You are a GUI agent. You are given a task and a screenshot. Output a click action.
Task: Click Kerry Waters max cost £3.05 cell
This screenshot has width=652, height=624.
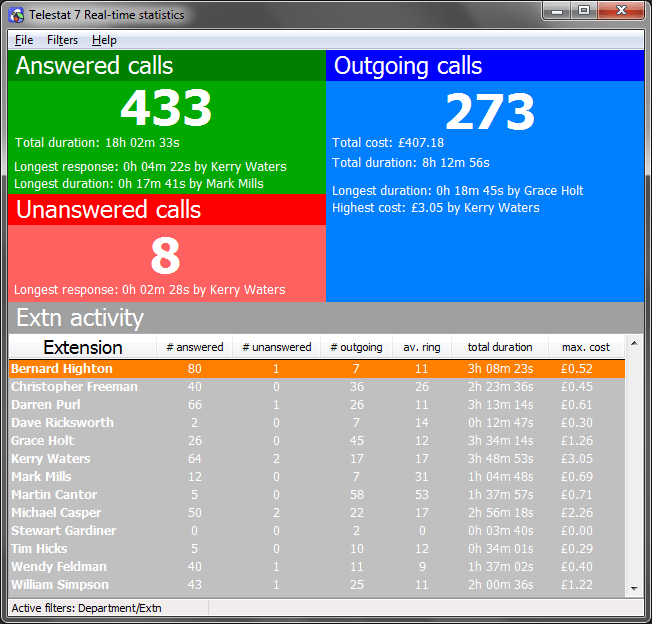pyautogui.click(x=577, y=459)
